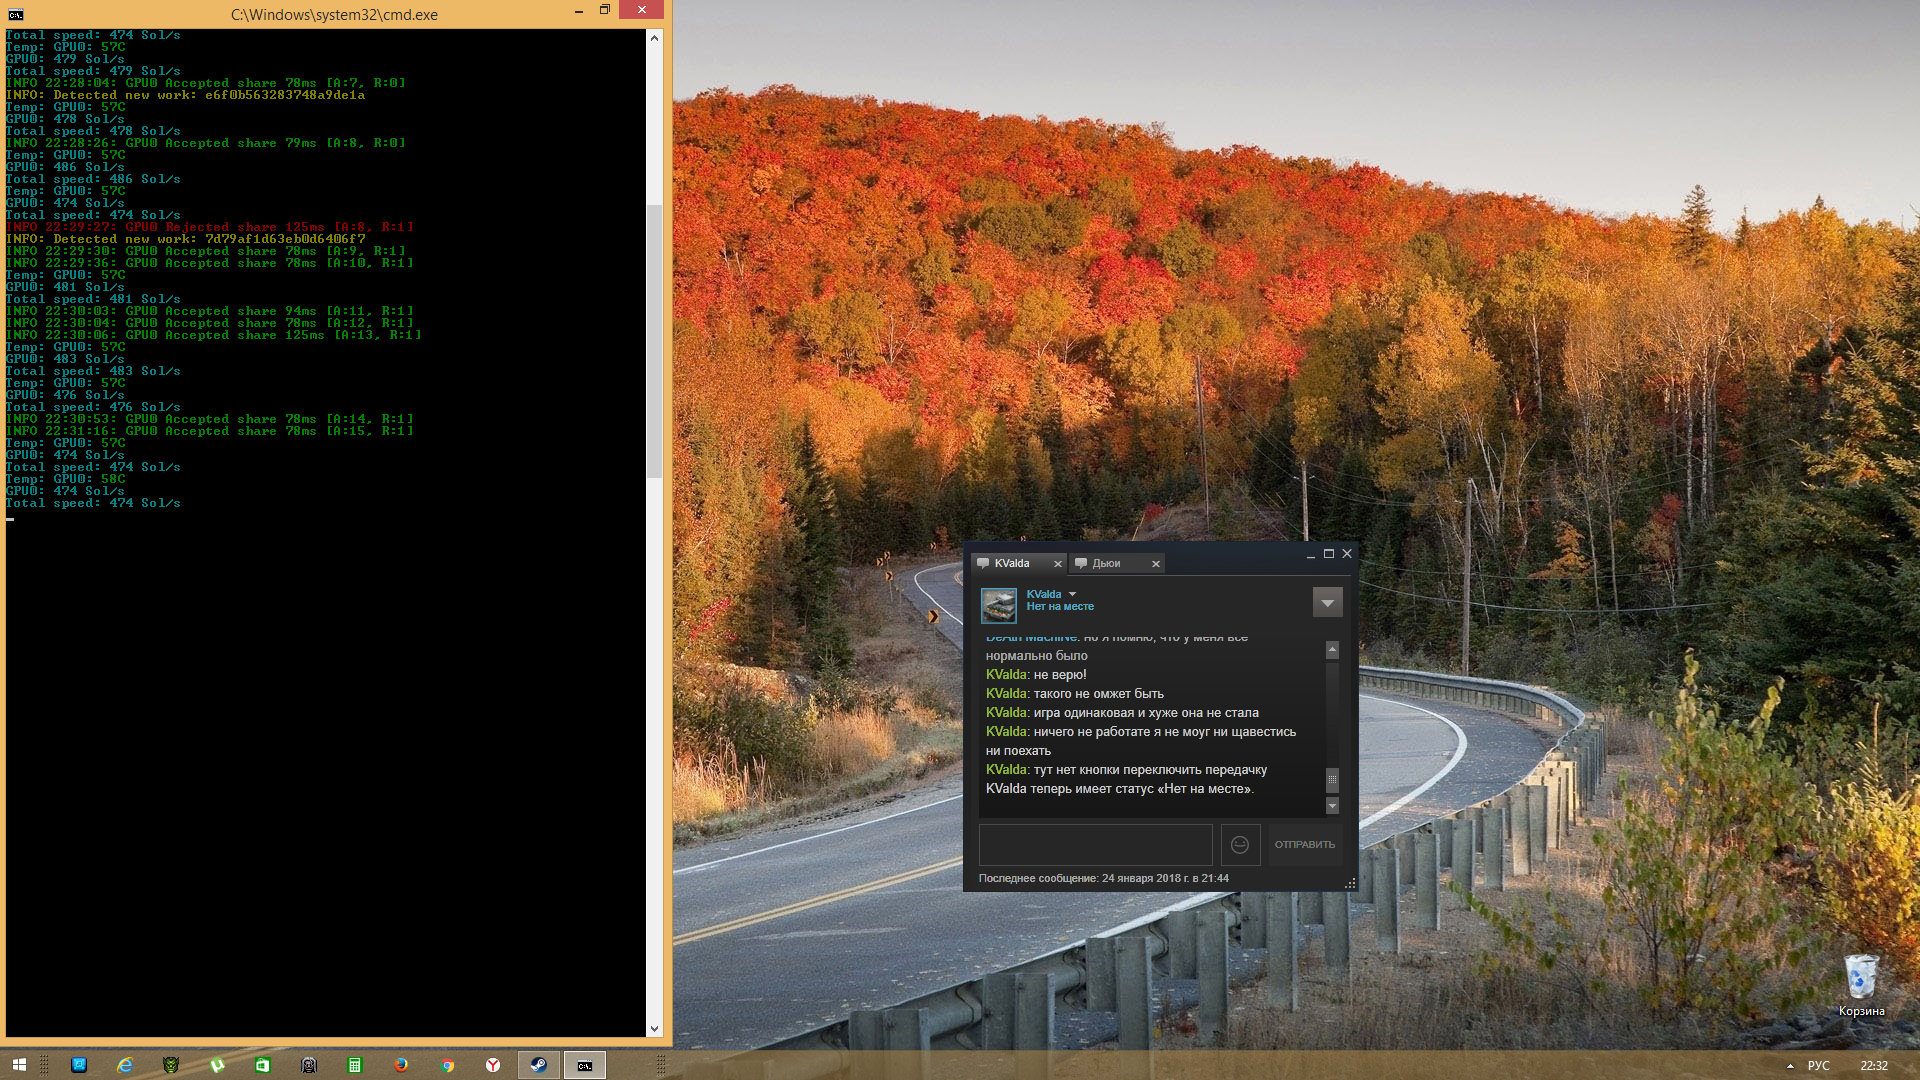Launch uTorrent from the taskbar
The height and width of the screenshot is (1080, 1920).
[x=217, y=1065]
